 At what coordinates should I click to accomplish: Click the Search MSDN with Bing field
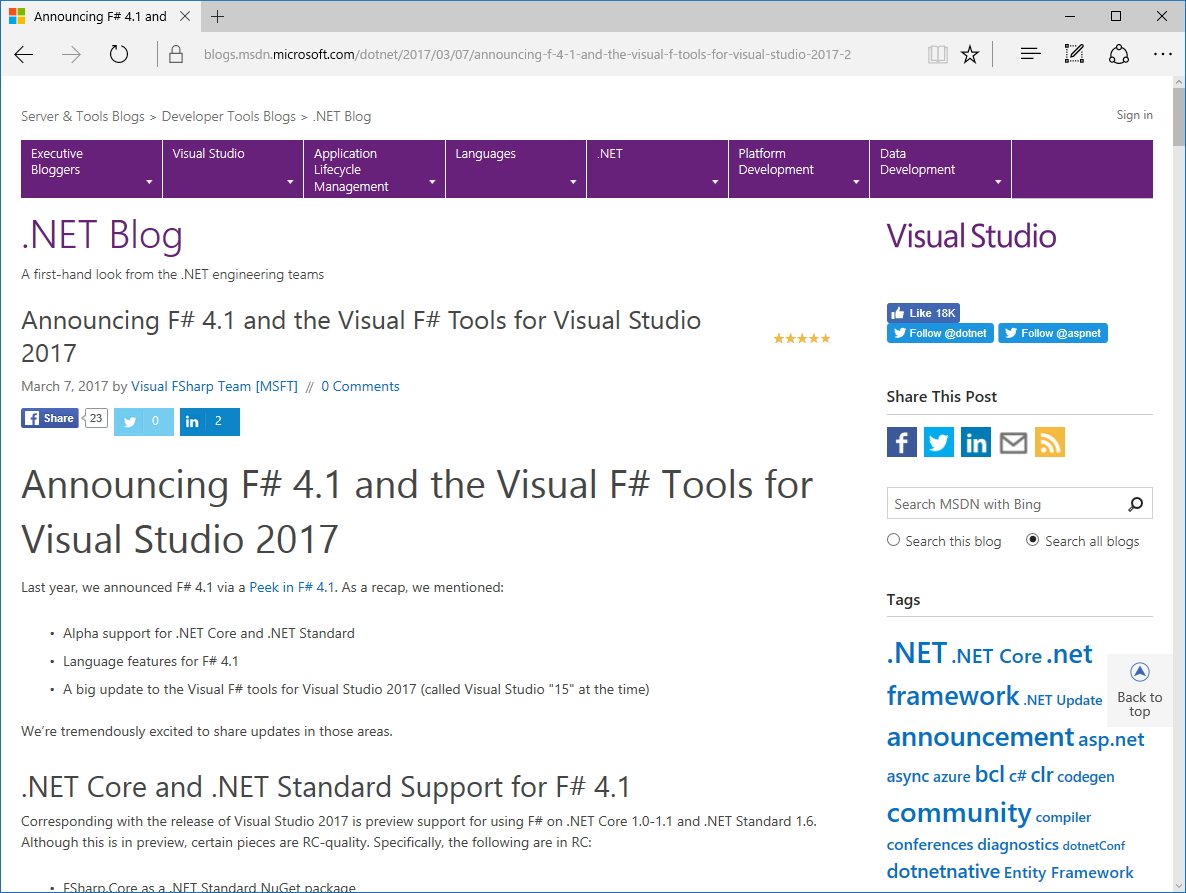1004,504
